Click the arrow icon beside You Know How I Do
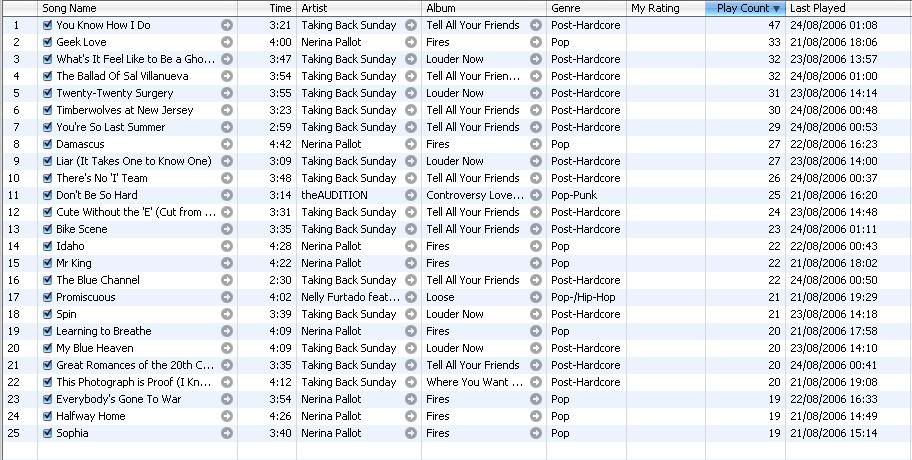 point(227,25)
